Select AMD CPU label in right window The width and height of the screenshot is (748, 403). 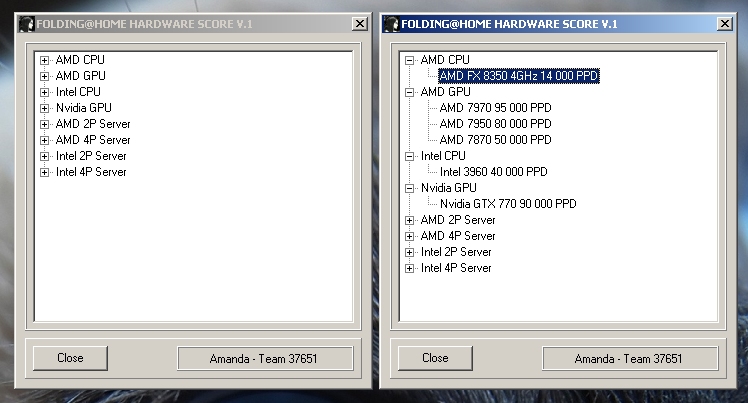(445, 60)
